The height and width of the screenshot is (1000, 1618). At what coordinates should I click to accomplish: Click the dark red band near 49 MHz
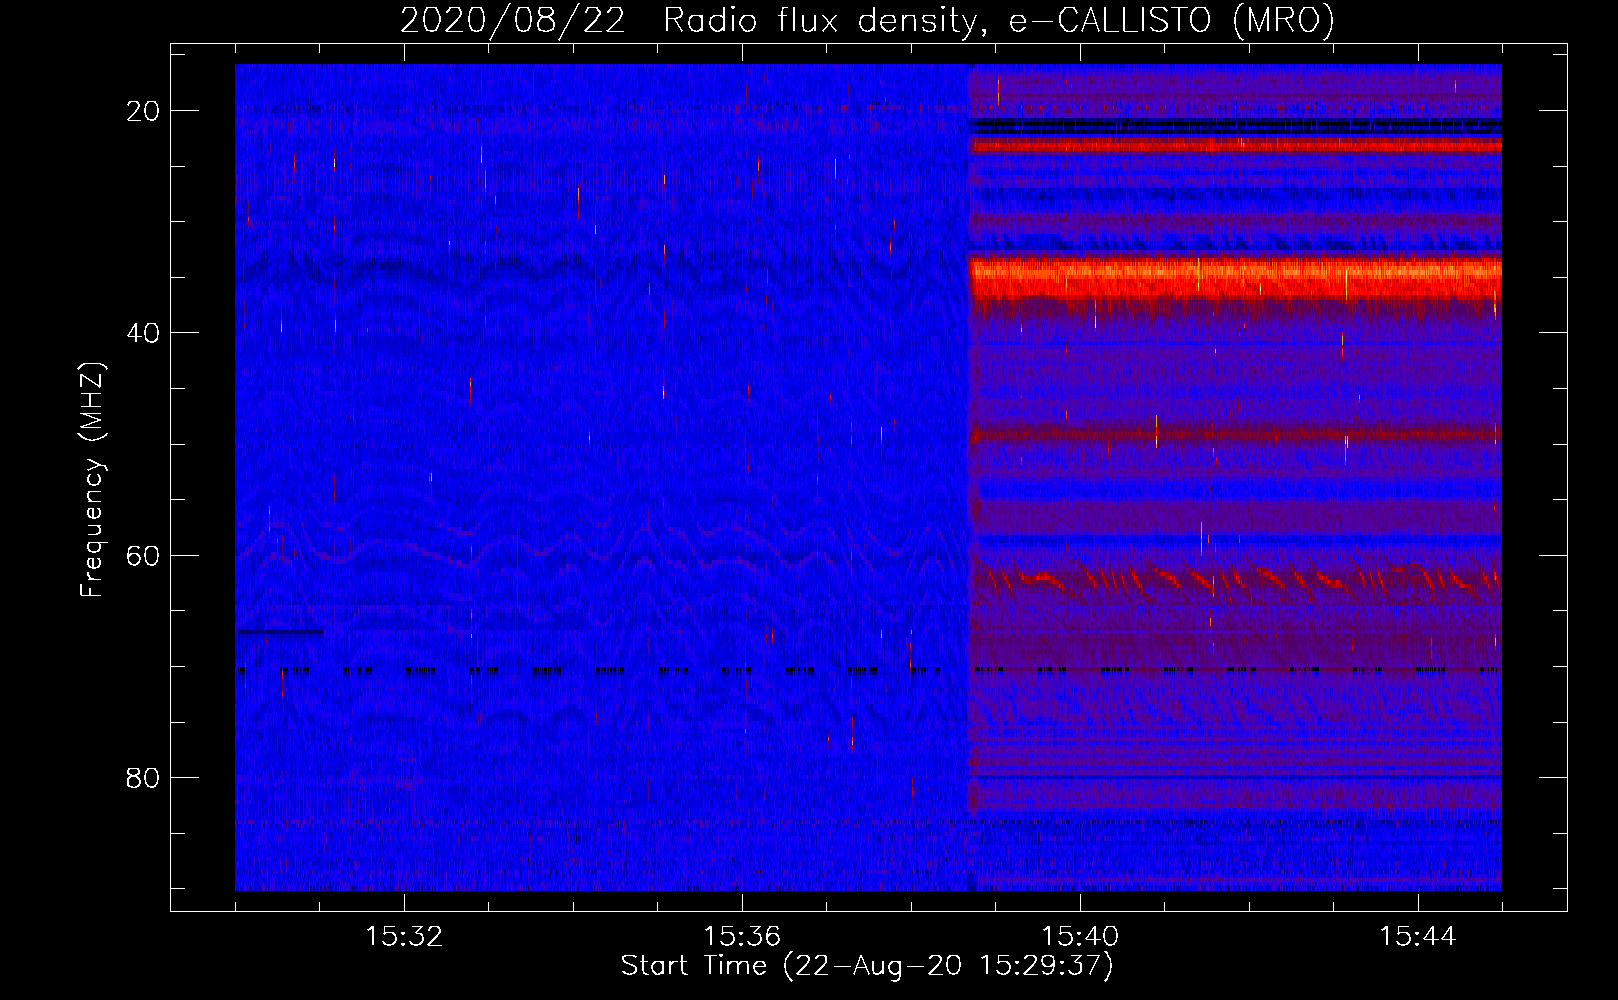(x=1236, y=435)
